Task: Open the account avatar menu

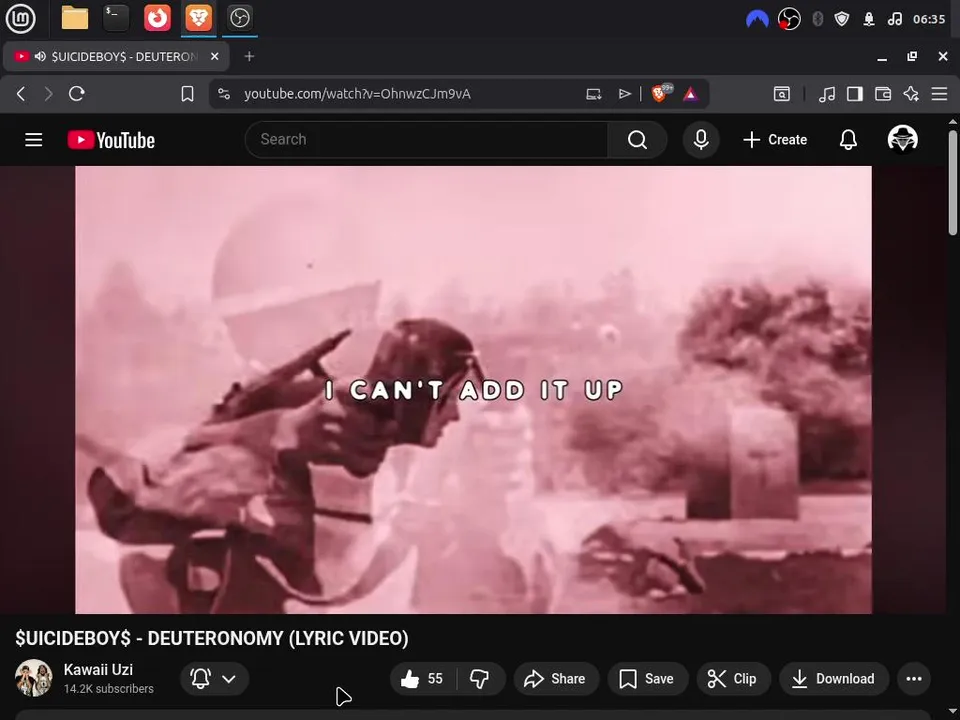Action: click(902, 139)
